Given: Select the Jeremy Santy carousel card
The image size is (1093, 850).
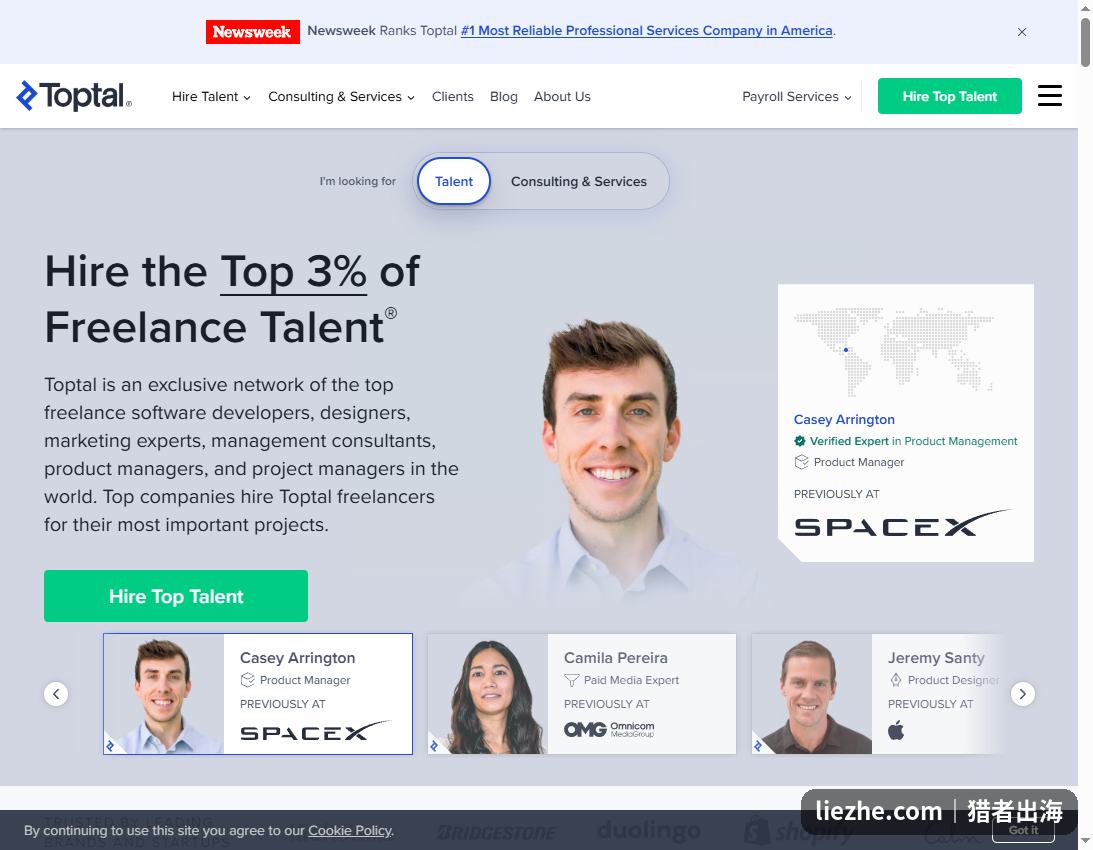Looking at the screenshot, I should pos(878,694).
